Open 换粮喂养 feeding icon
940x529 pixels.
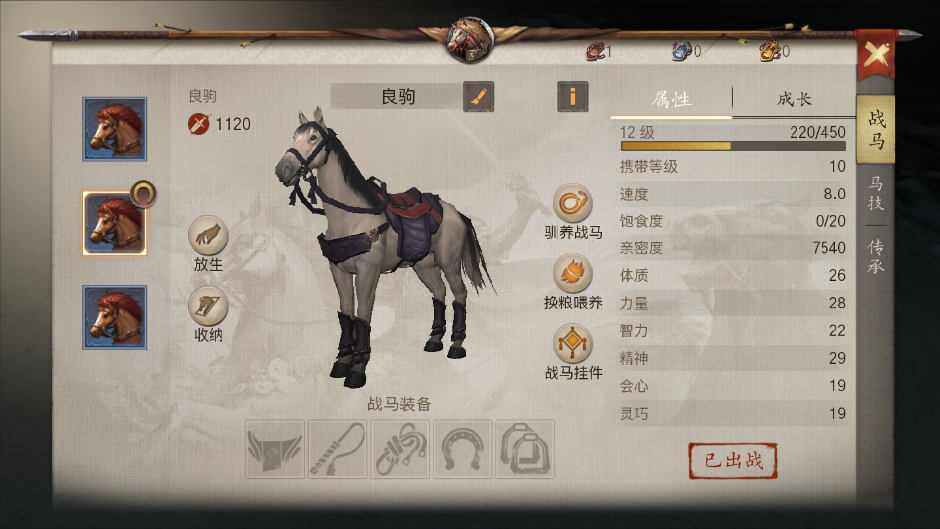(573, 274)
